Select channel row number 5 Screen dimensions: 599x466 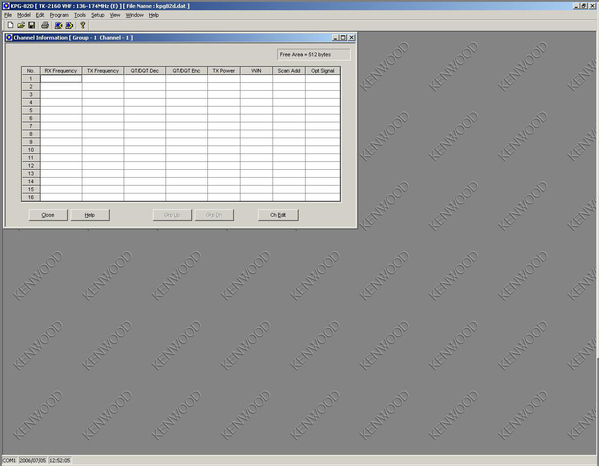point(31,110)
